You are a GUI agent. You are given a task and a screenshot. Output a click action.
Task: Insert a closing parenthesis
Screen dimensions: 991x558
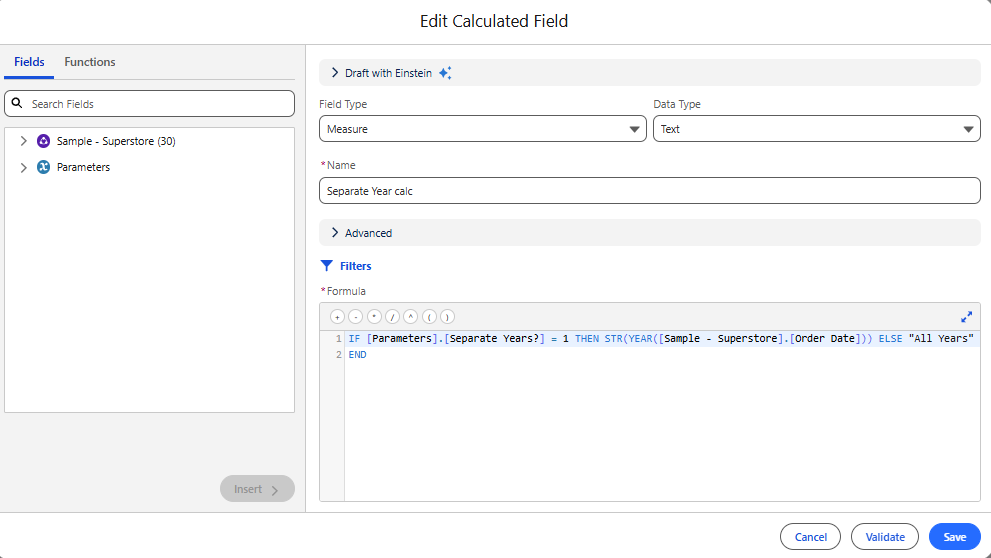[447, 317]
